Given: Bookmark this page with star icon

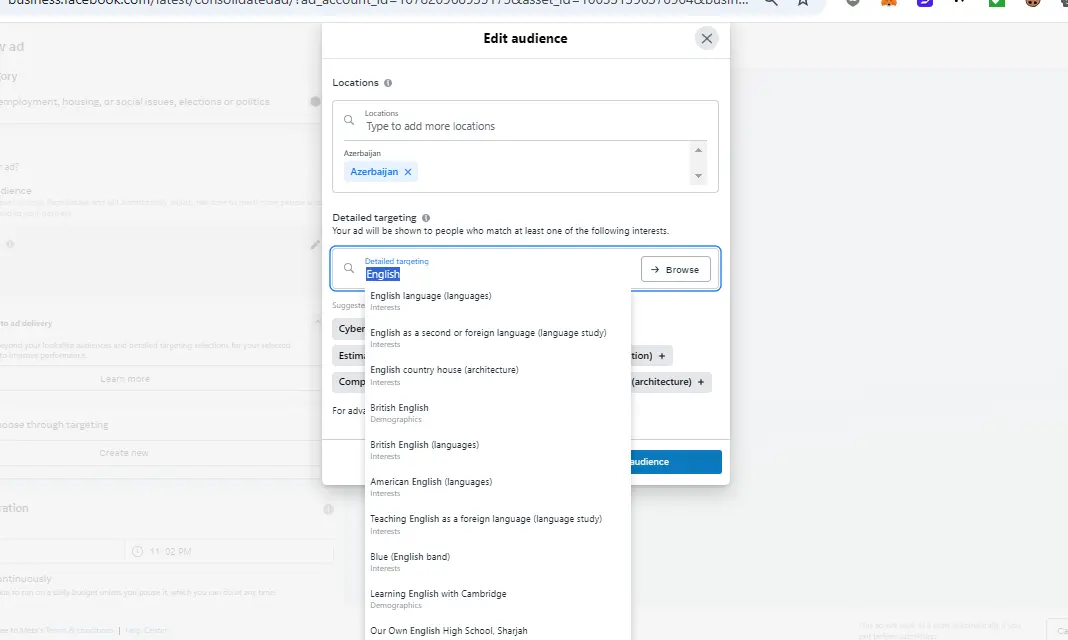Looking at the screenshot, I should coord(804,3).
